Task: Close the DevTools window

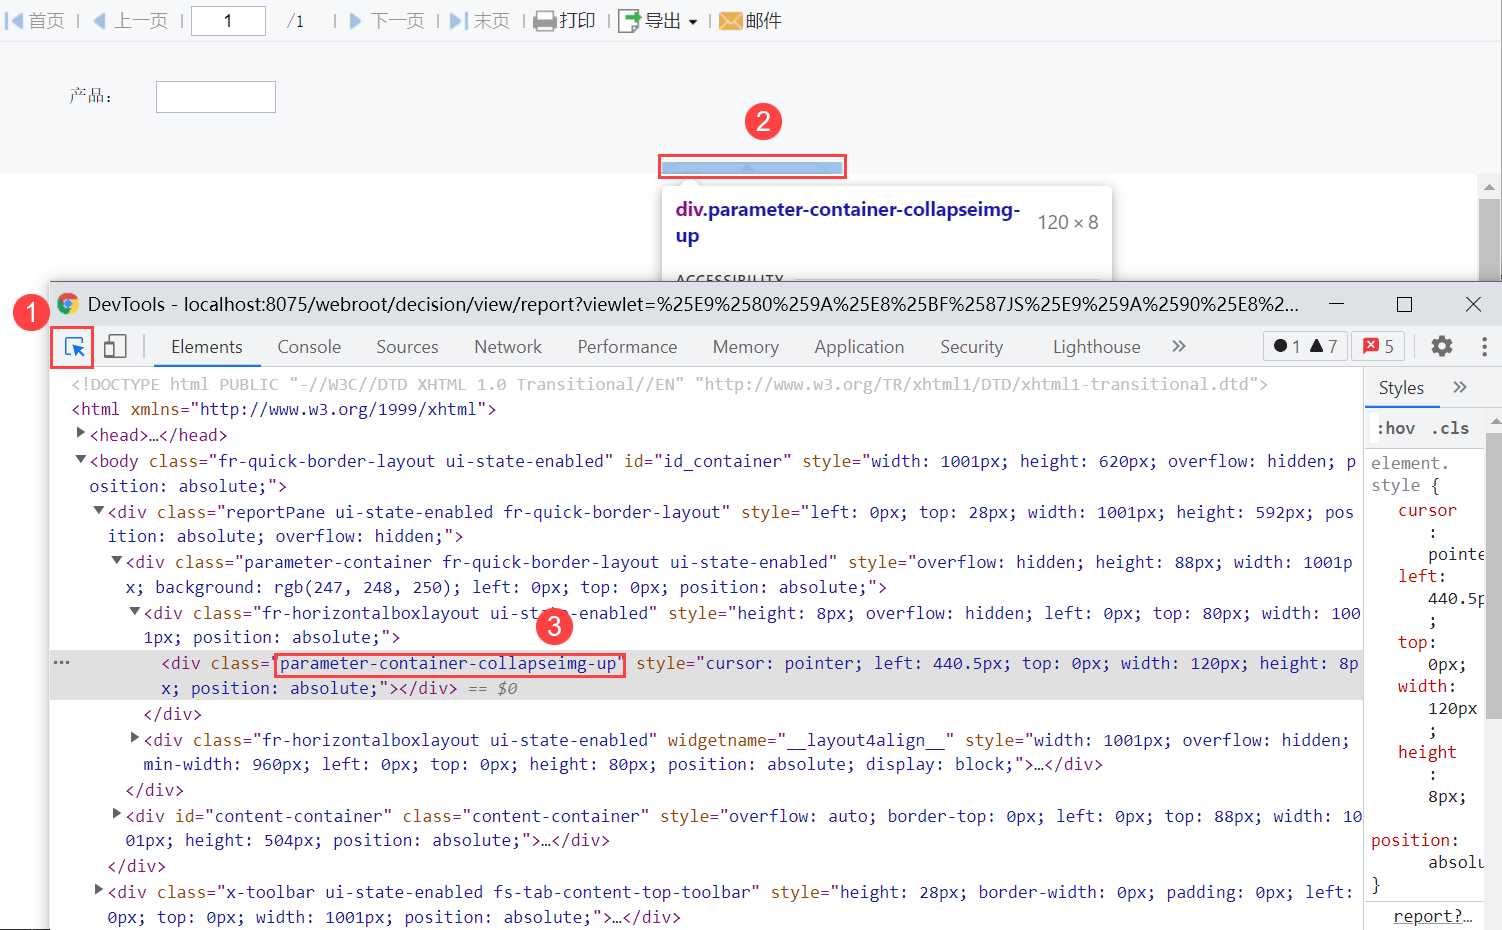Action: pos(1473,304)
